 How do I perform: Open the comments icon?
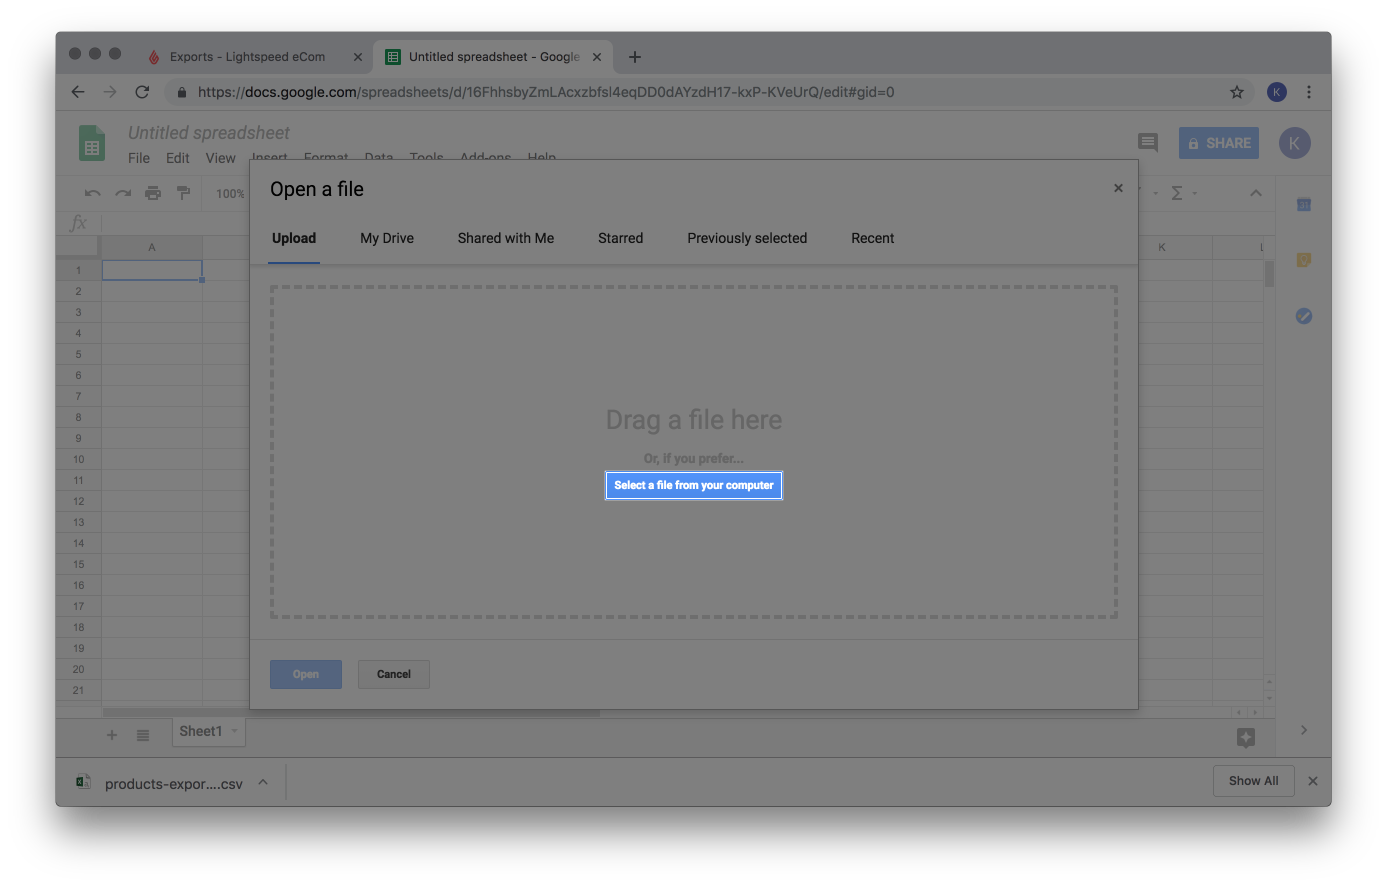click(1148, 143)
